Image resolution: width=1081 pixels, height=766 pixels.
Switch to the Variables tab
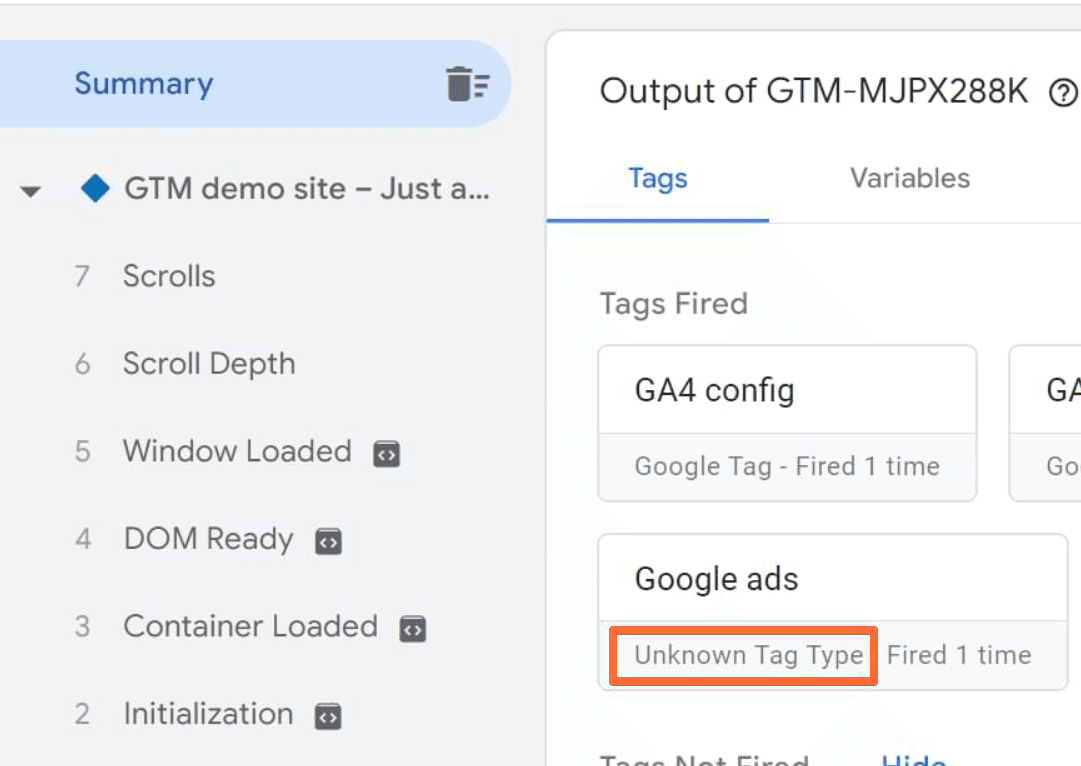click(x=909, y=178)
